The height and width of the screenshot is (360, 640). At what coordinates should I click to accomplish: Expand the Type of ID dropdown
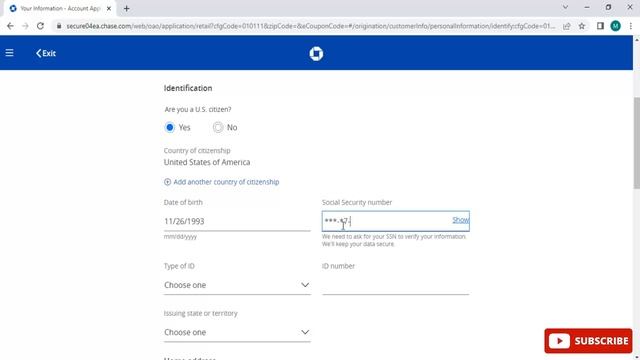pyautogui.click(x=237, y=285)
